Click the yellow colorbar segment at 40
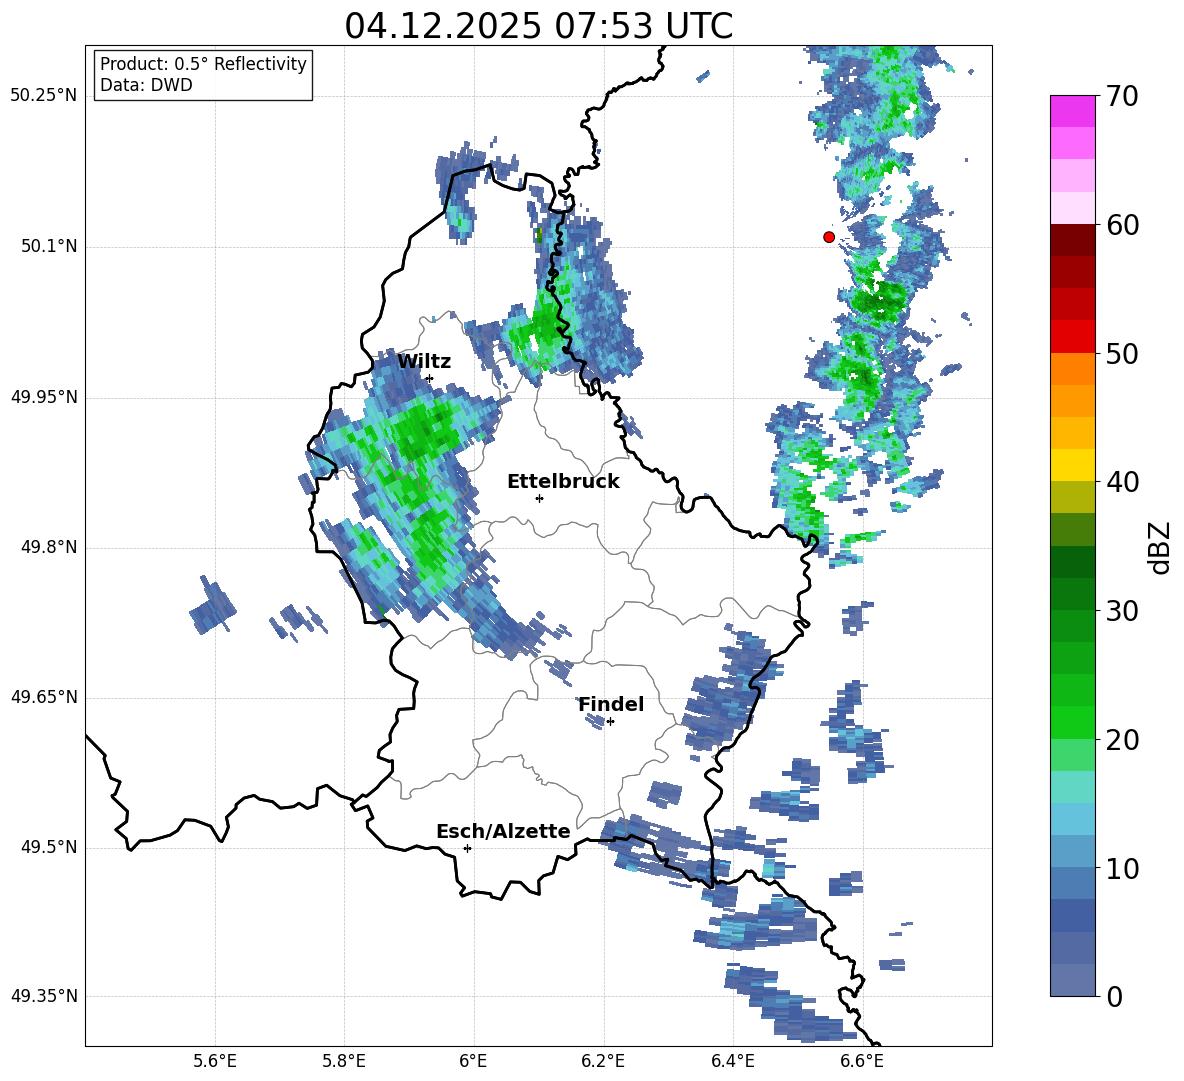 (x=1072, y=465)
